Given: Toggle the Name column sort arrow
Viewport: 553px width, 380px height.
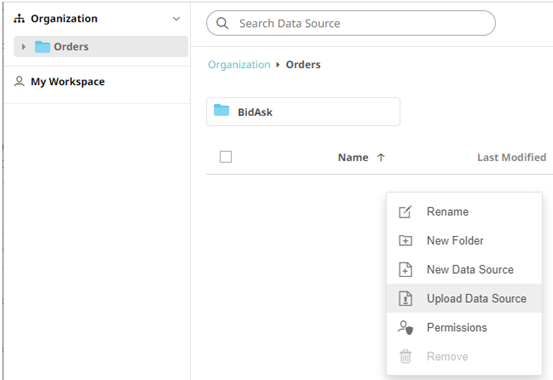Looking at the screenshot, I should point(381,157).
